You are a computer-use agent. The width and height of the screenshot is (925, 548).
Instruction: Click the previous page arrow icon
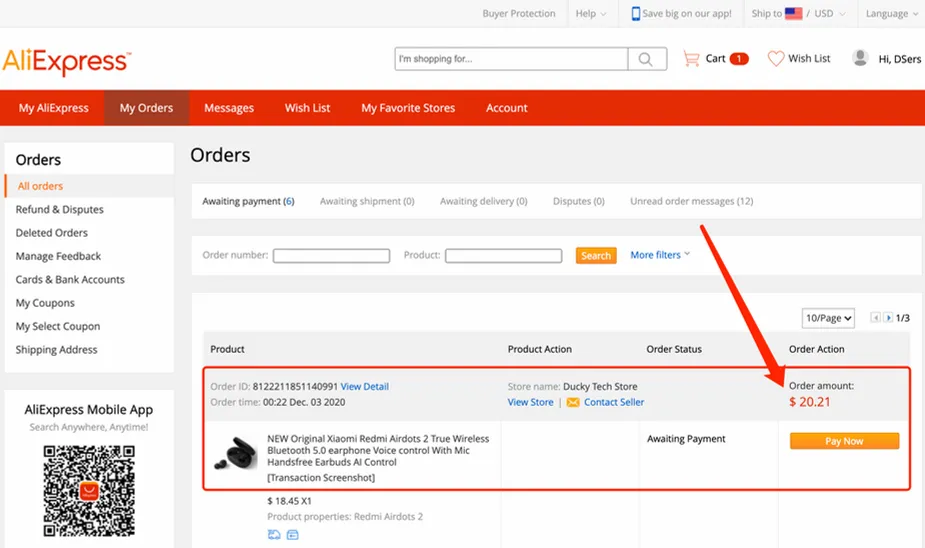pos(875,318)
